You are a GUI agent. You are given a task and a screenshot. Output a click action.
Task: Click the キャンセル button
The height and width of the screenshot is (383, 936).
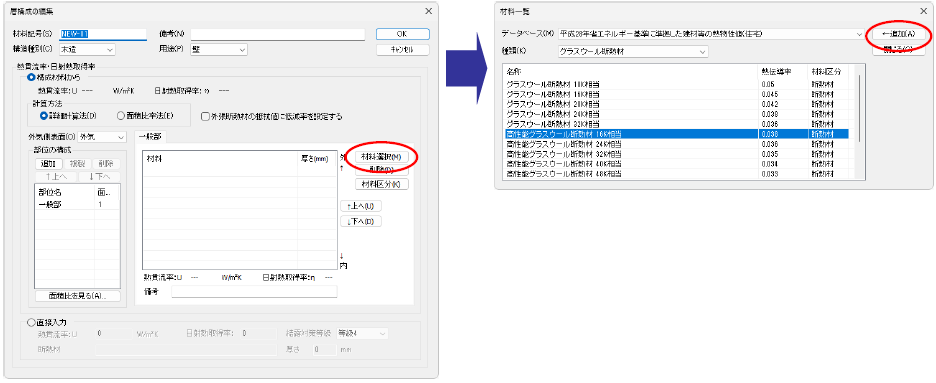point(402,50)
